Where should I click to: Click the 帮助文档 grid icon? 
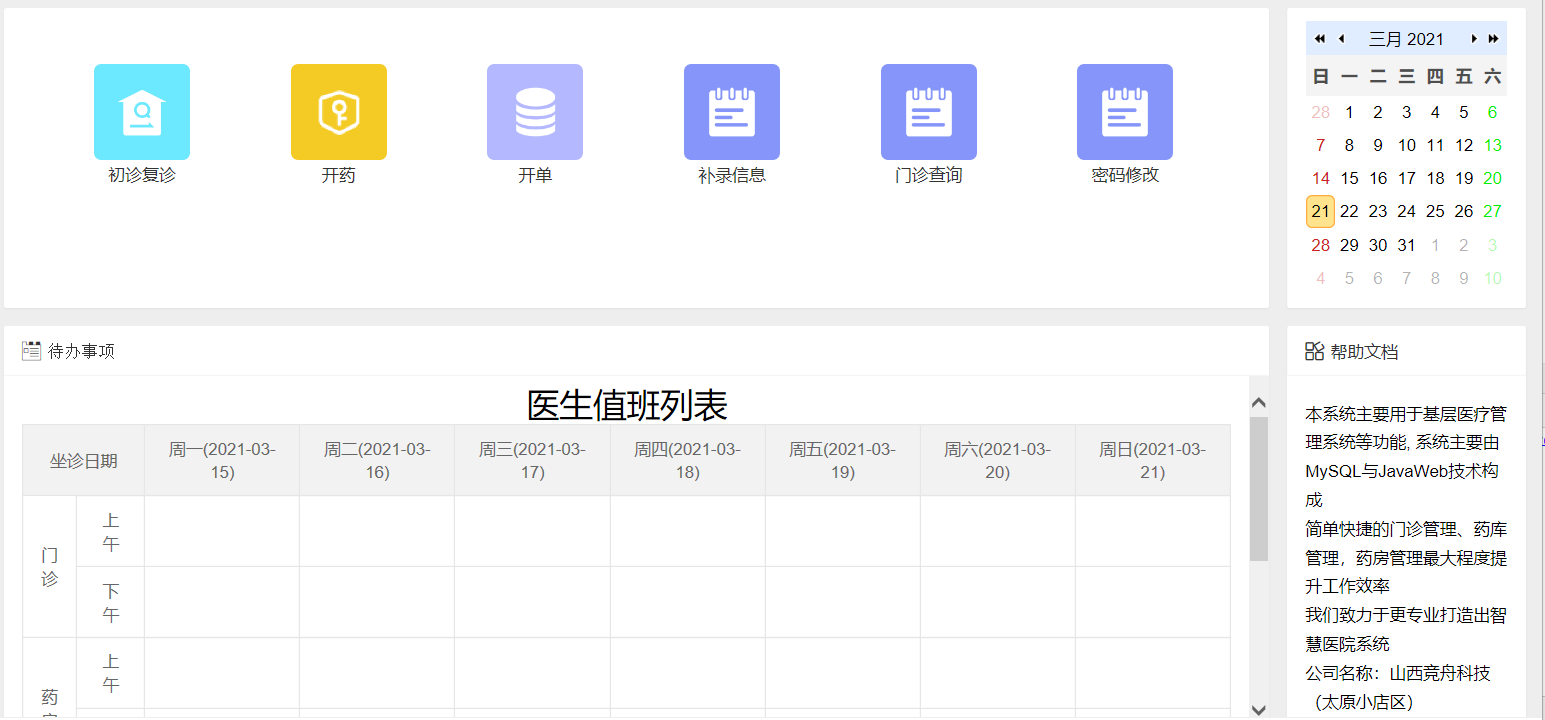click(1314, 351)
